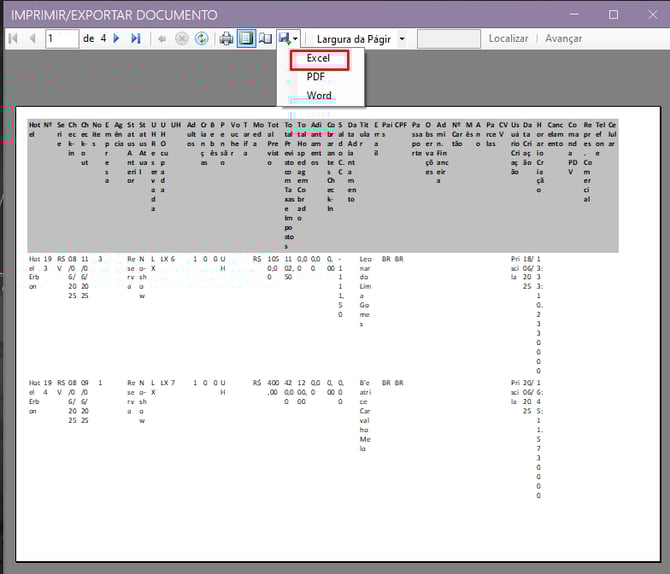Stop report rendering

(182, 38)
